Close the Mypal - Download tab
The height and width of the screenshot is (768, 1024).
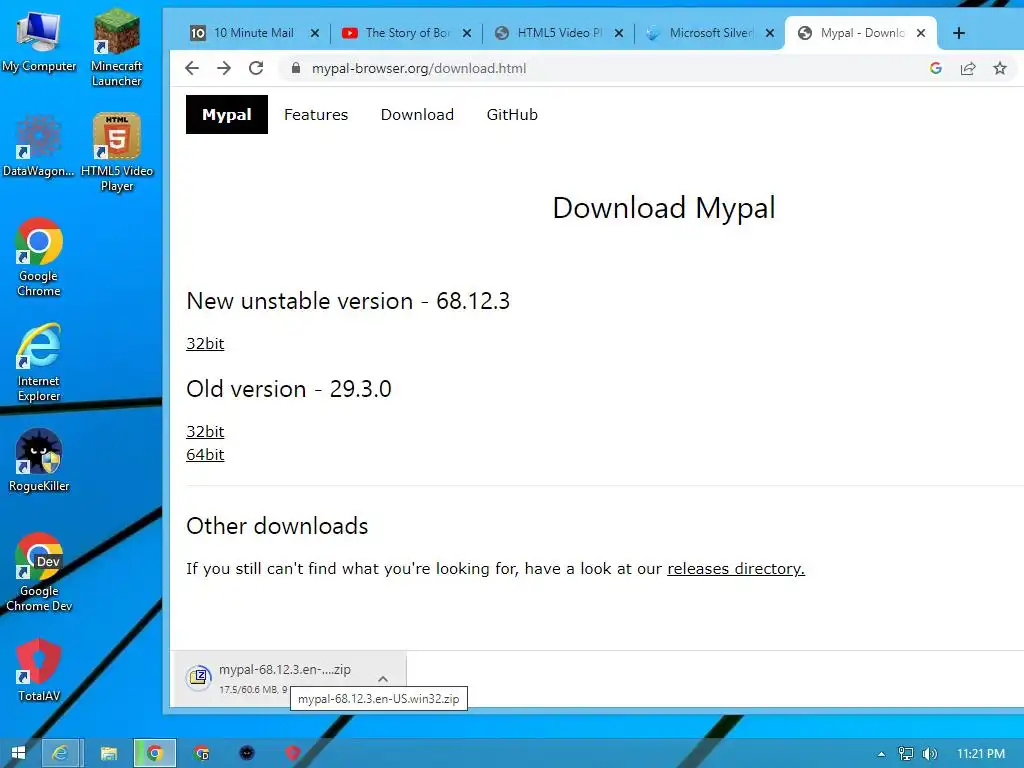pos(921,33)
